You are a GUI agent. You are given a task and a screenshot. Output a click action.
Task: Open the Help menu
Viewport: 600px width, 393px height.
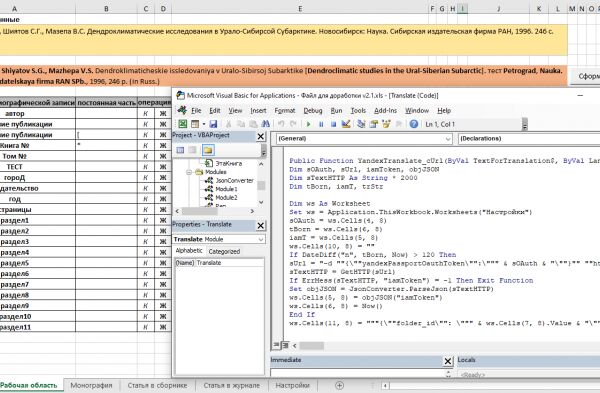click(444, 110)
